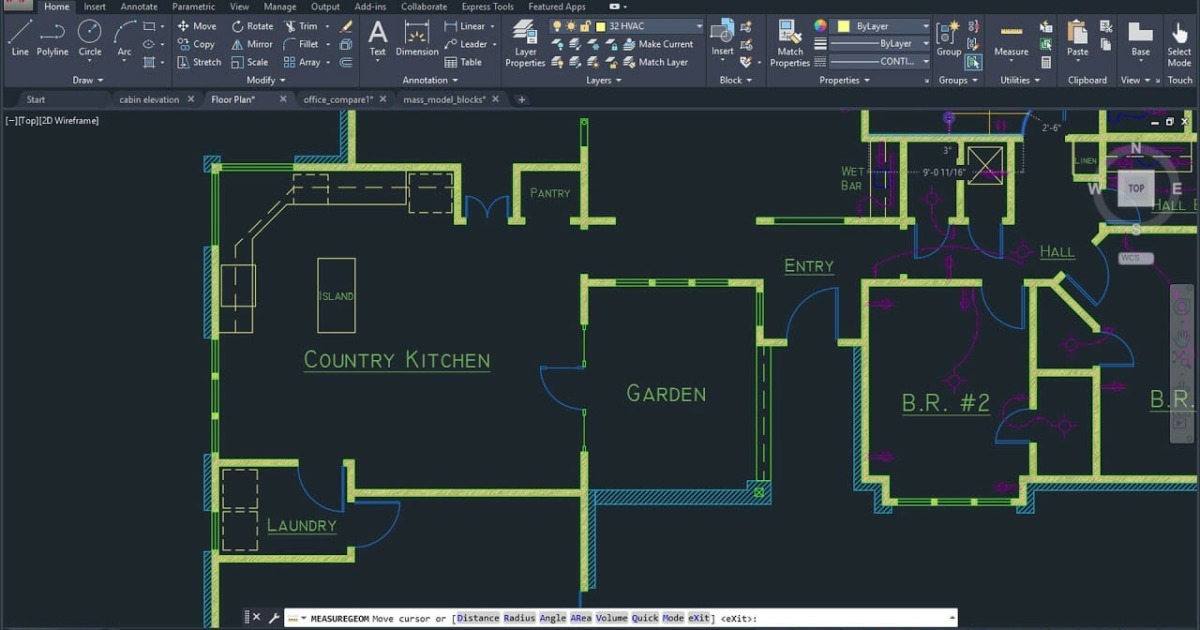Toggle the lock icon of 32 HVAC layer
Screen dimensions: 1200x630
click(x=585, y=26)
